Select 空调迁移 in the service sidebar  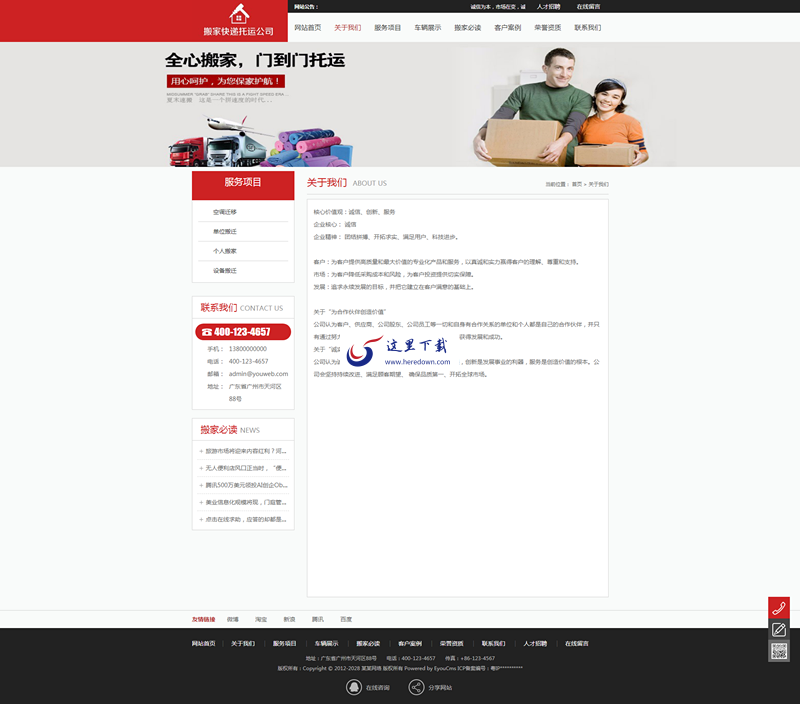(225, 212)
